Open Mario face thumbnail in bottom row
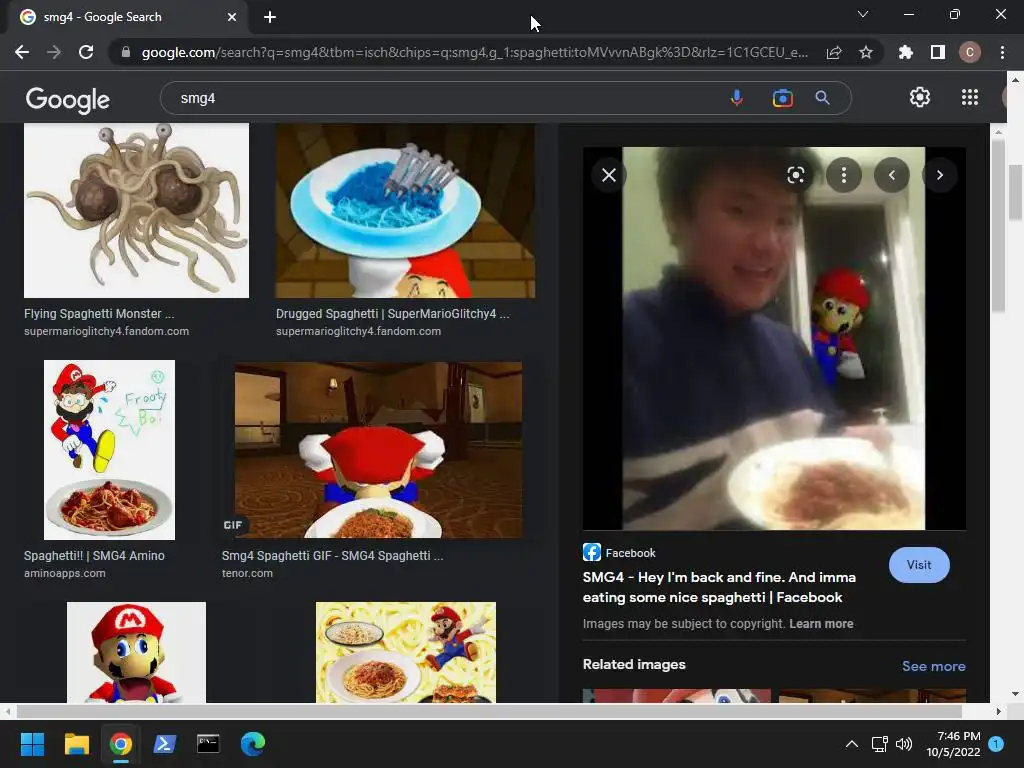This screenshot has width=1024, height=768. click(x=136, y=652)
